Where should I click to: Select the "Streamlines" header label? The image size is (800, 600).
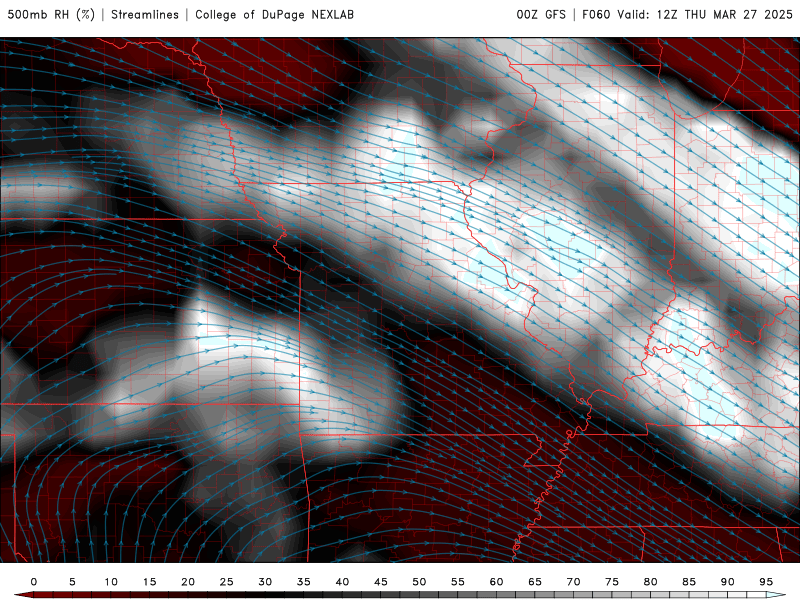[145, 14]
